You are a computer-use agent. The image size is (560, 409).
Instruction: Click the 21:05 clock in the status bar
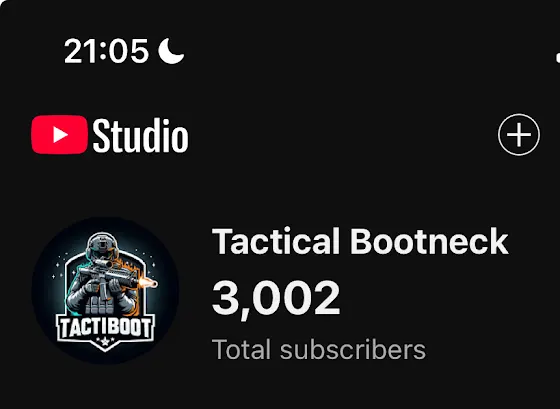coord(106,51)
